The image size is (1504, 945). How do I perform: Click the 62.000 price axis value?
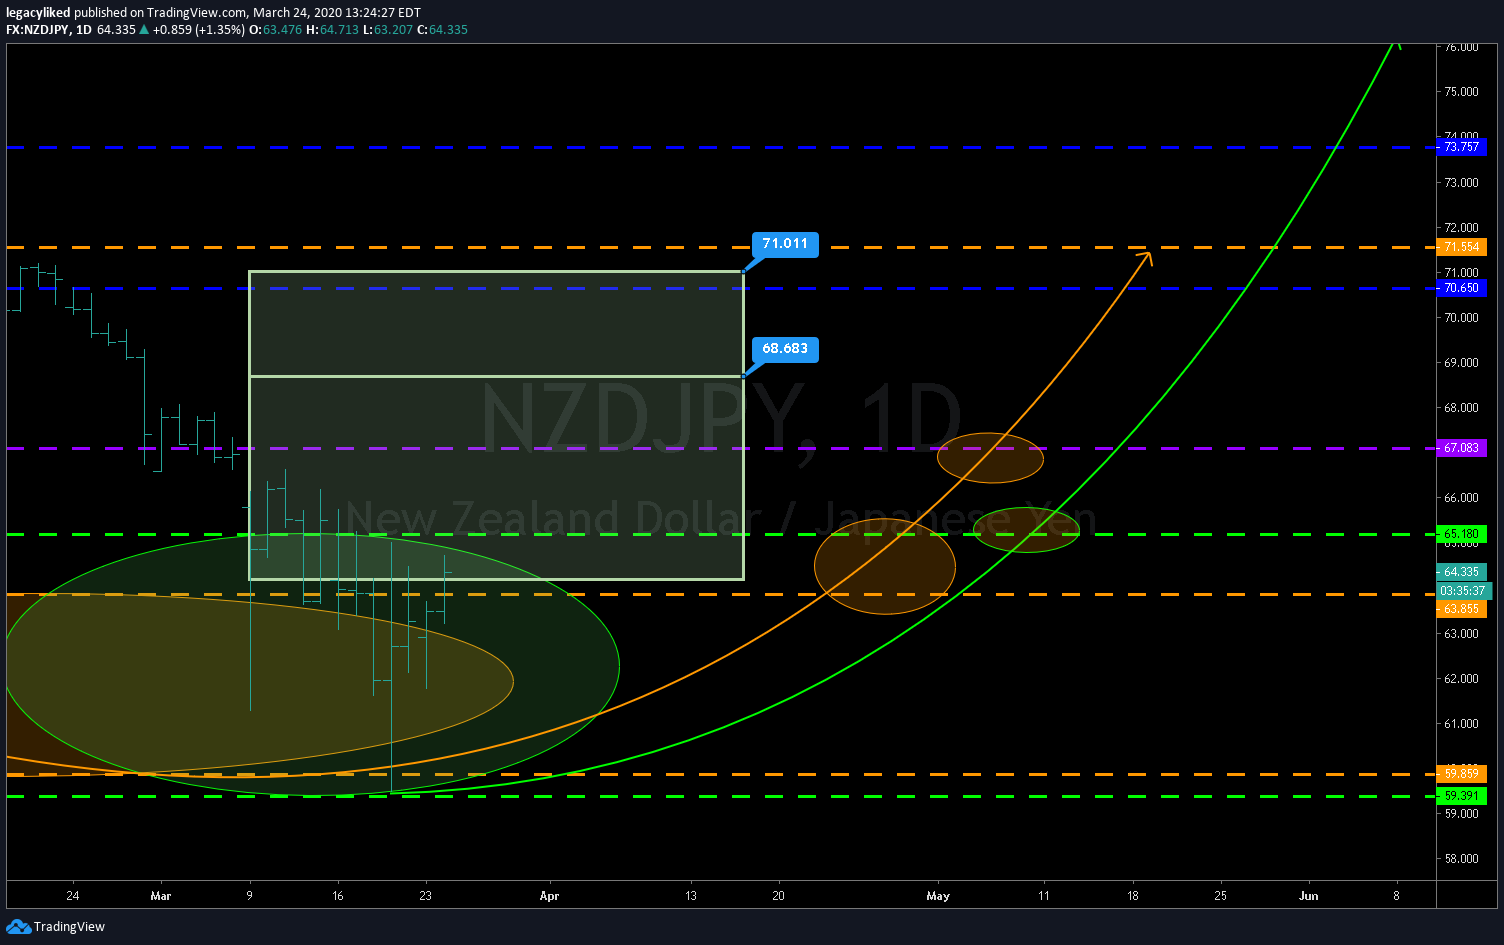click(1461, 679)
